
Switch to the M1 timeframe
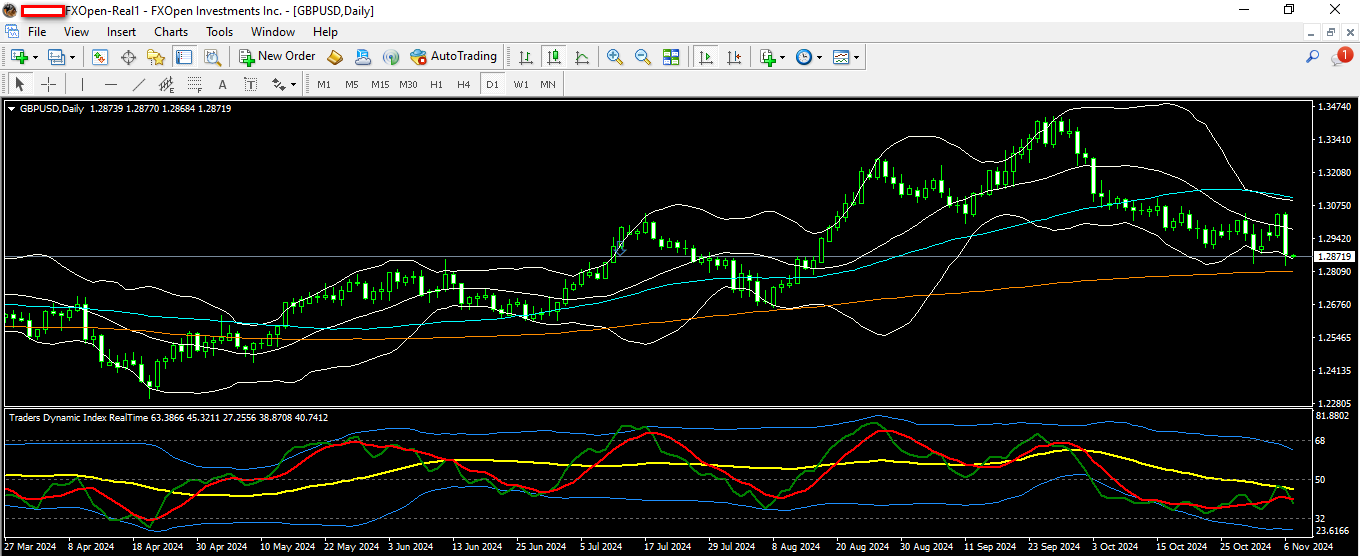[324, 84]
